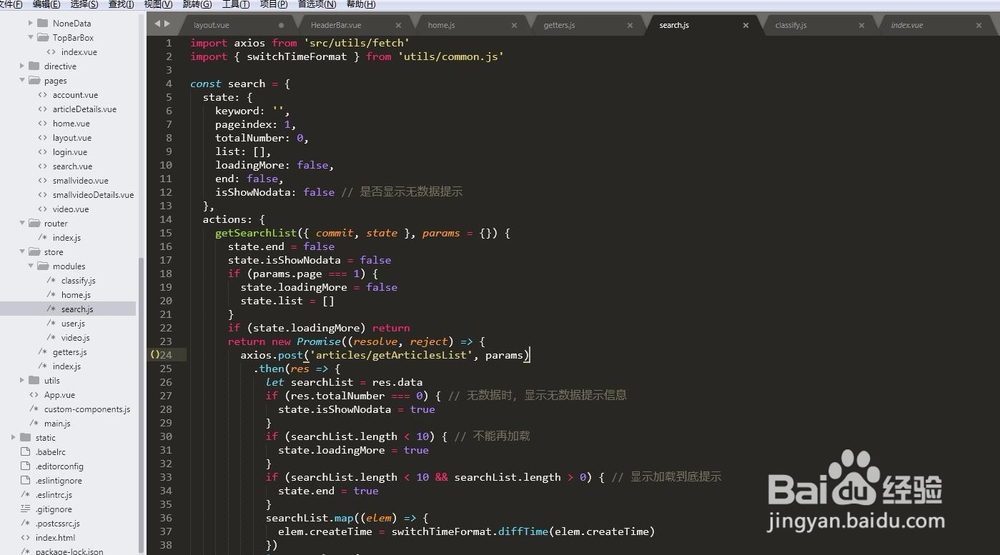1000x555 pixels.
Task: Expand the NoneData folder arrow
Action: click(30, 23)
